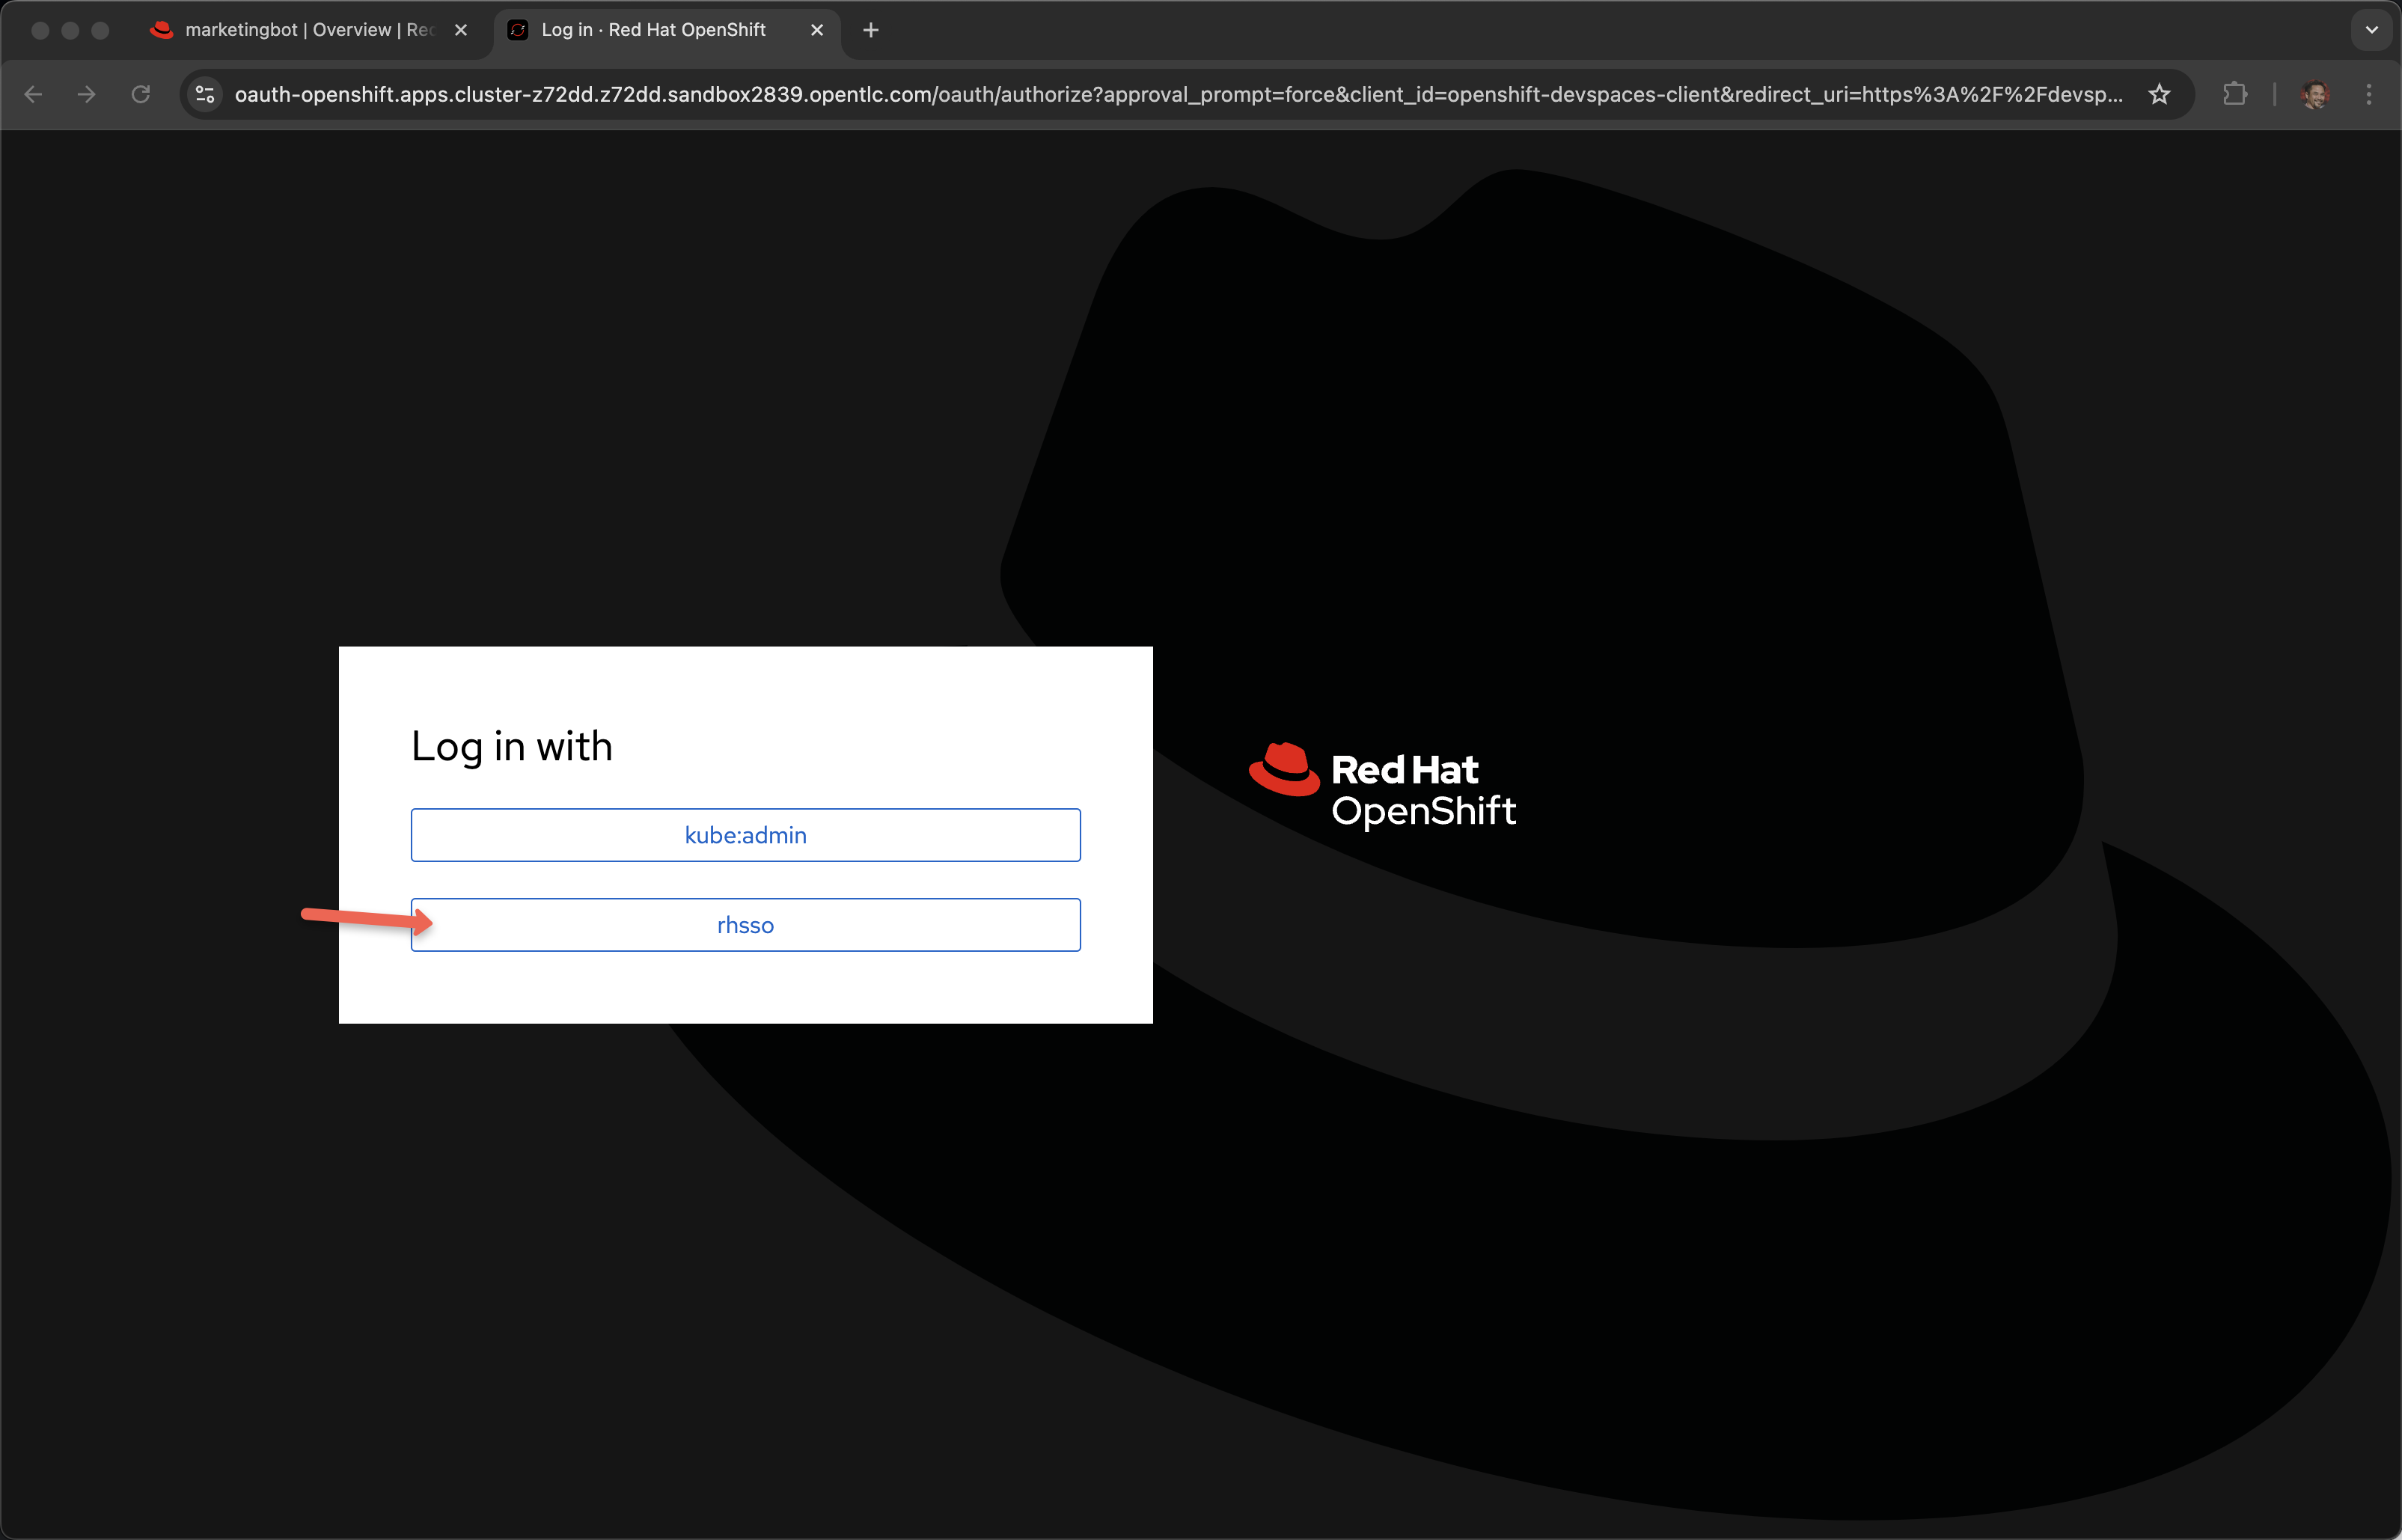Log in with rhsso provider

[x=745, y=925]
